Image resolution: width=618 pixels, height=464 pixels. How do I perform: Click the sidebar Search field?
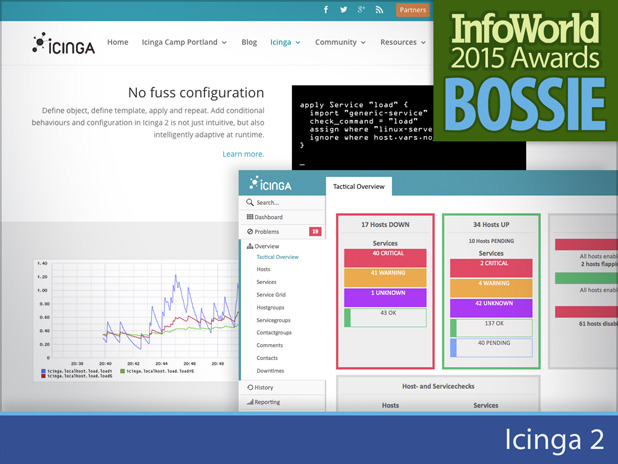pos(283,202)
